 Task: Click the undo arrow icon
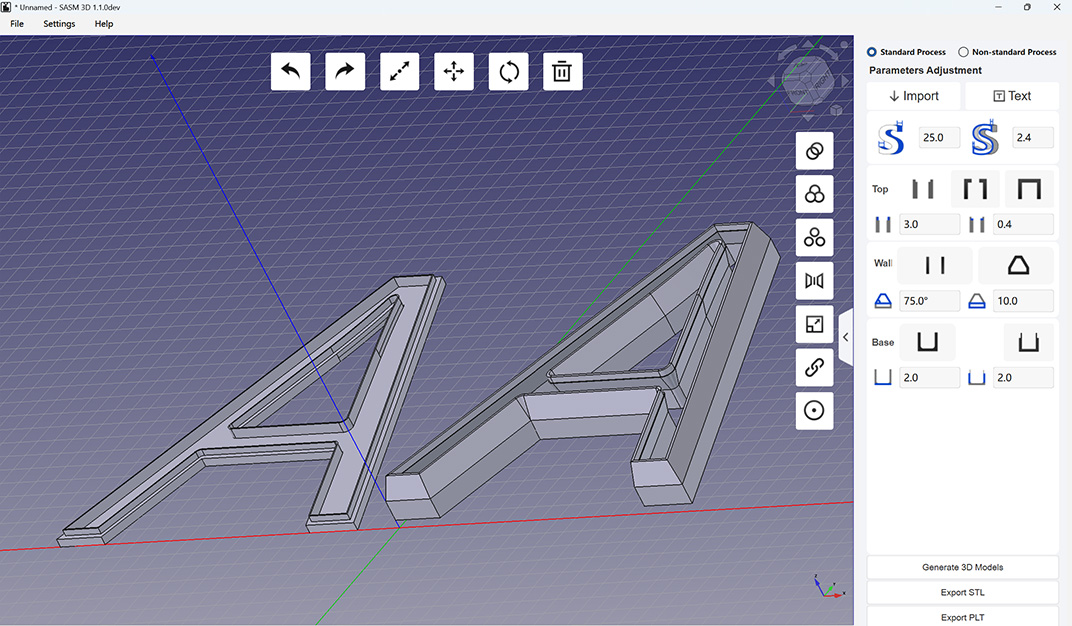(x=290, y=72)
